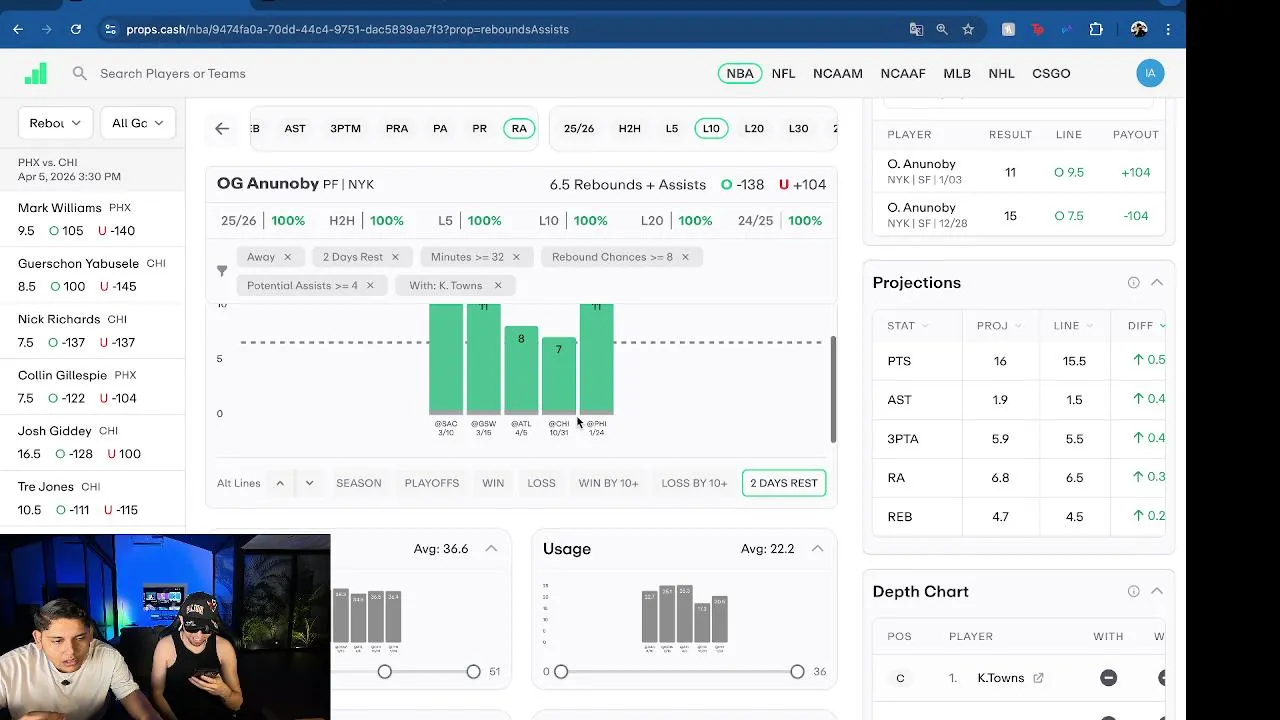Switch to the MLB league tab
The width and height of the screenshot is (1280, 720).
pos(957,73)
